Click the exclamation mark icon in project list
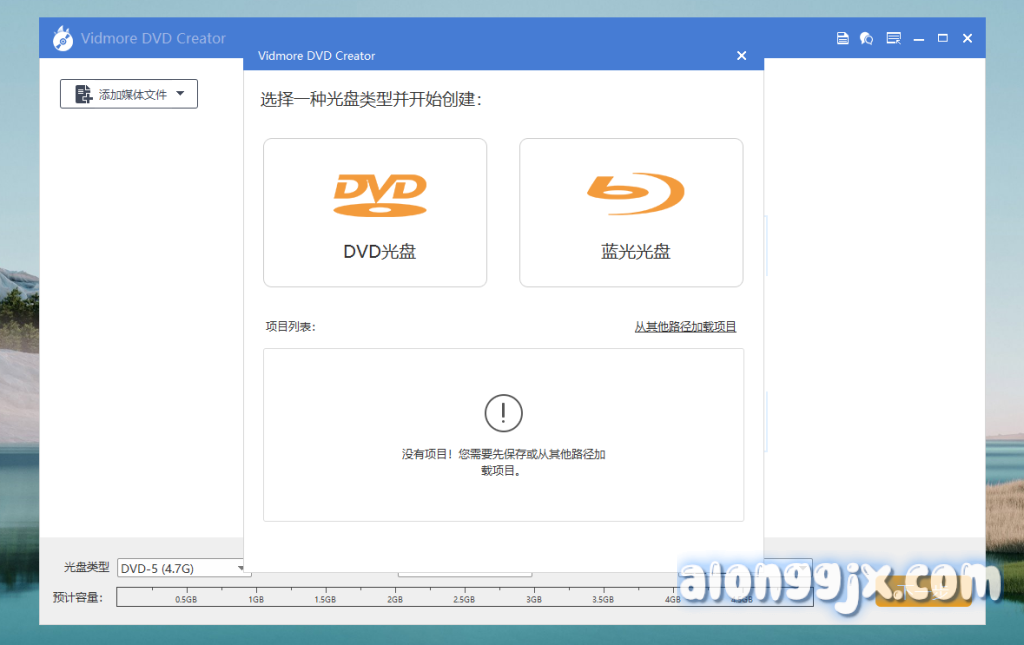1024x645 pixels. tap(503, 412)
